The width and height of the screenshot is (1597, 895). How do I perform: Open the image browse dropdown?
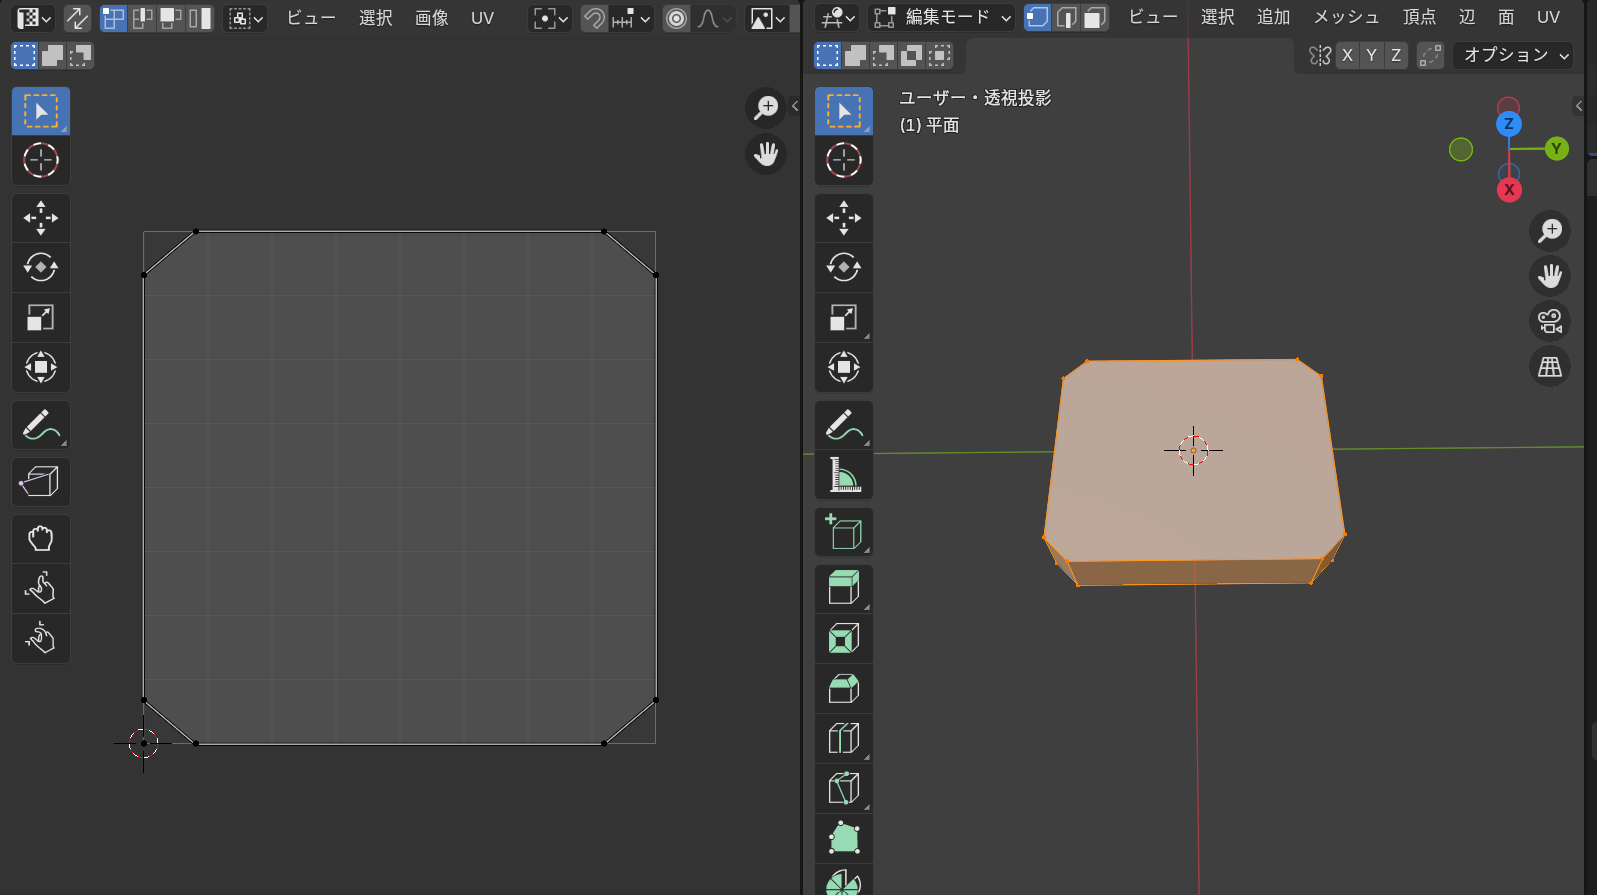[768, 18]
